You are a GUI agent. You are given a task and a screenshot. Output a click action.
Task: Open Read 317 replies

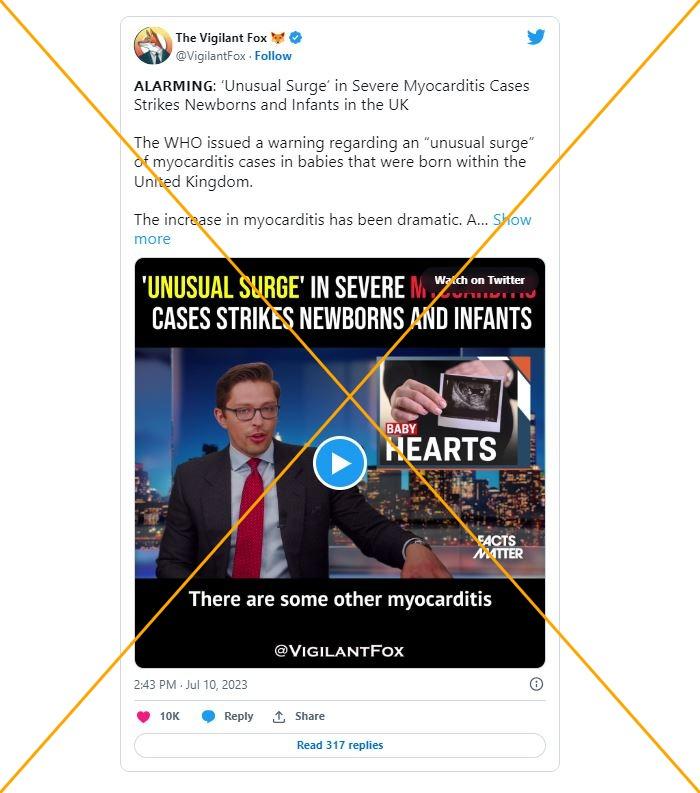340,745
